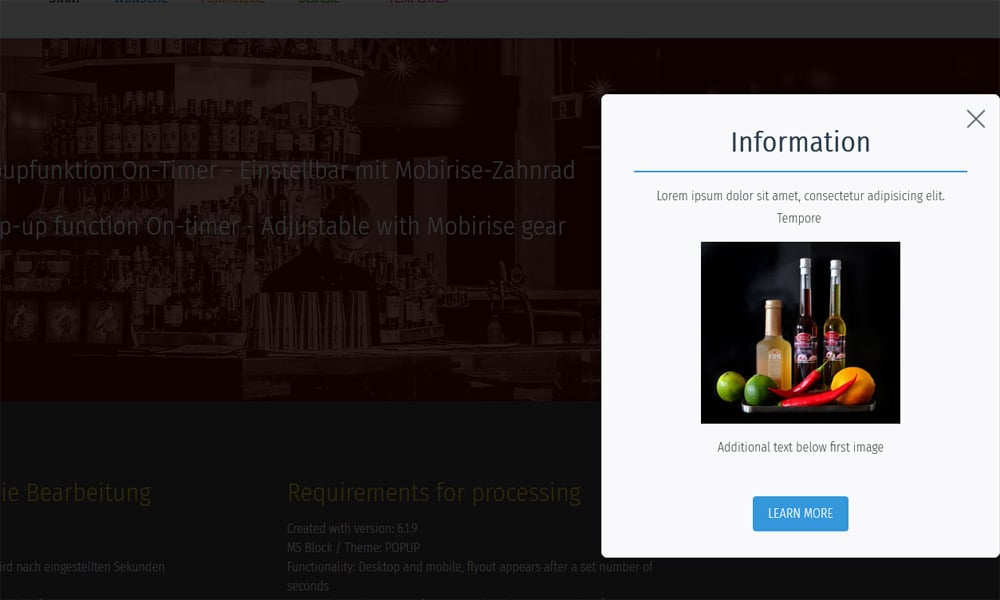
Task: Click the Information popup heading
Action: (800, 142)
